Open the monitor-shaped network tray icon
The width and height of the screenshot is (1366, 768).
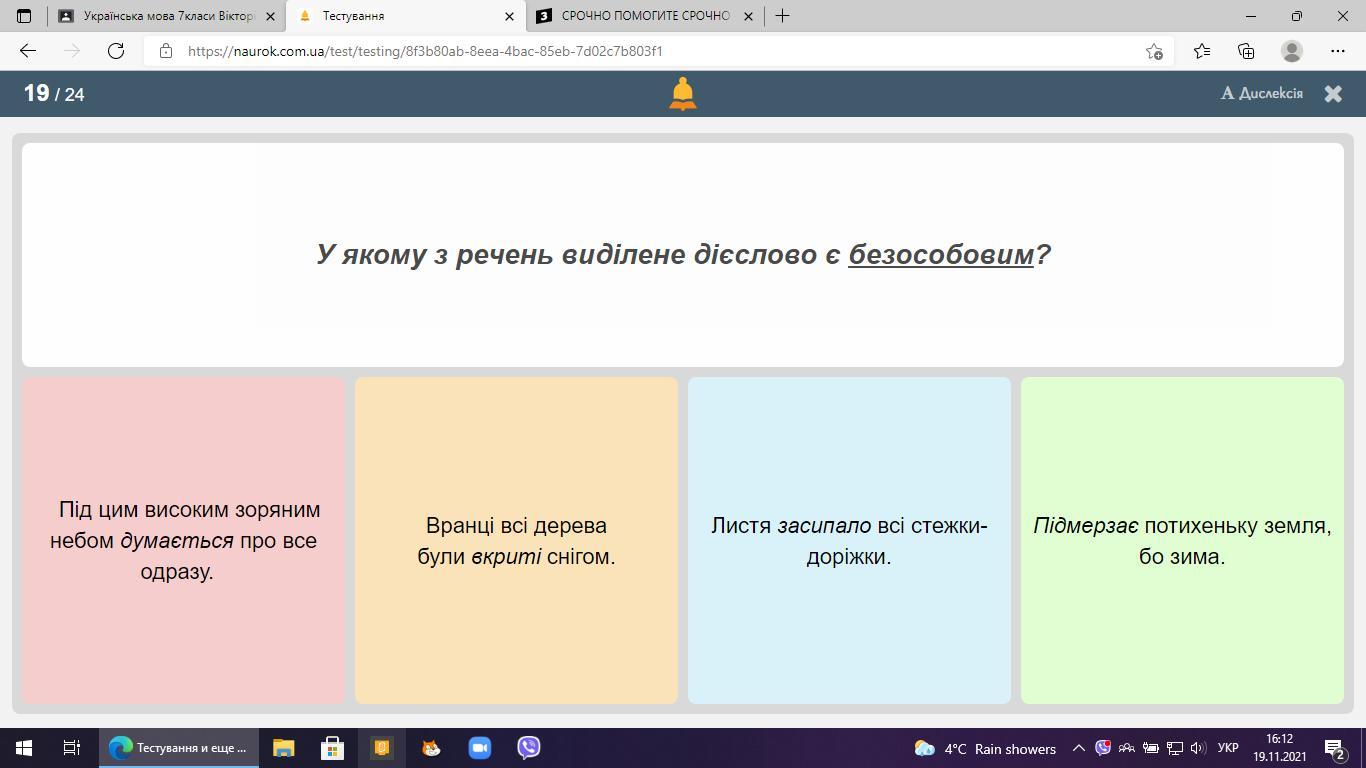pos(1175,748)
